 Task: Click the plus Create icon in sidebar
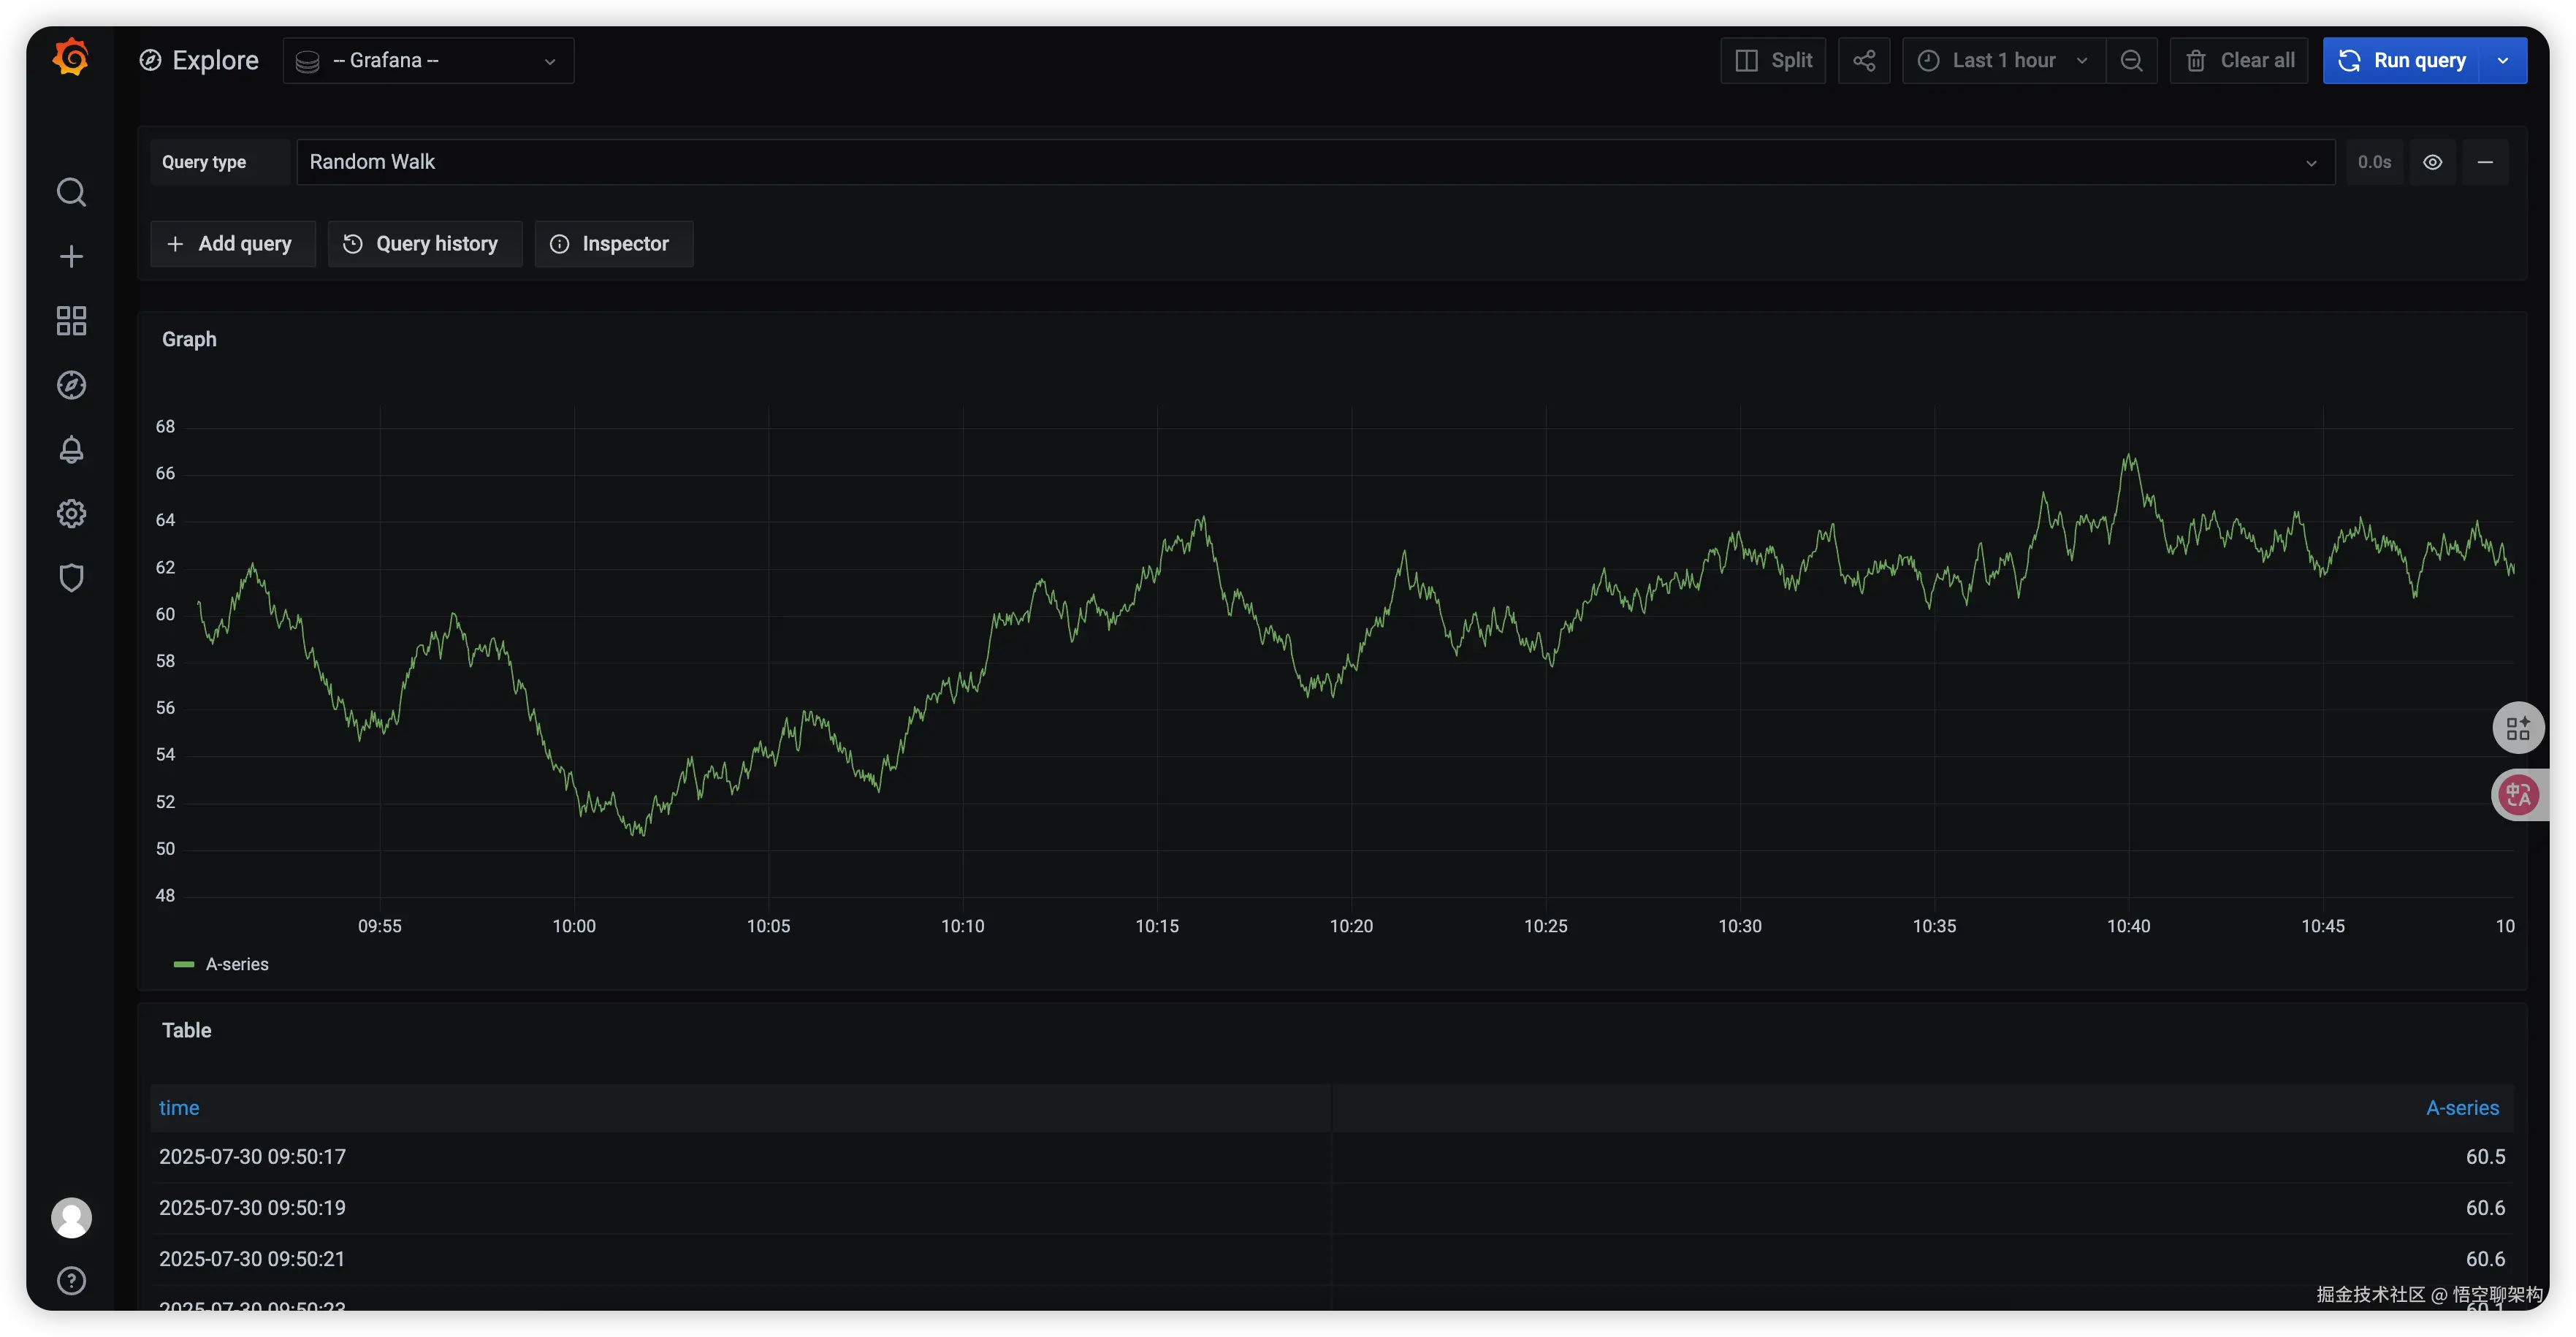point(71,257)
